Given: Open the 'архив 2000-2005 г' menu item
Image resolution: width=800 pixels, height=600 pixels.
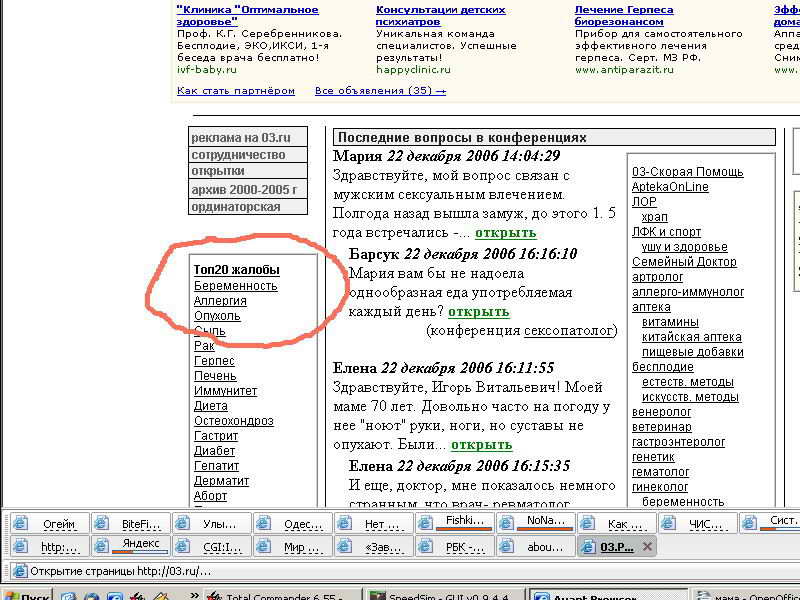Looking at the screenshot, I should [244, 189].
